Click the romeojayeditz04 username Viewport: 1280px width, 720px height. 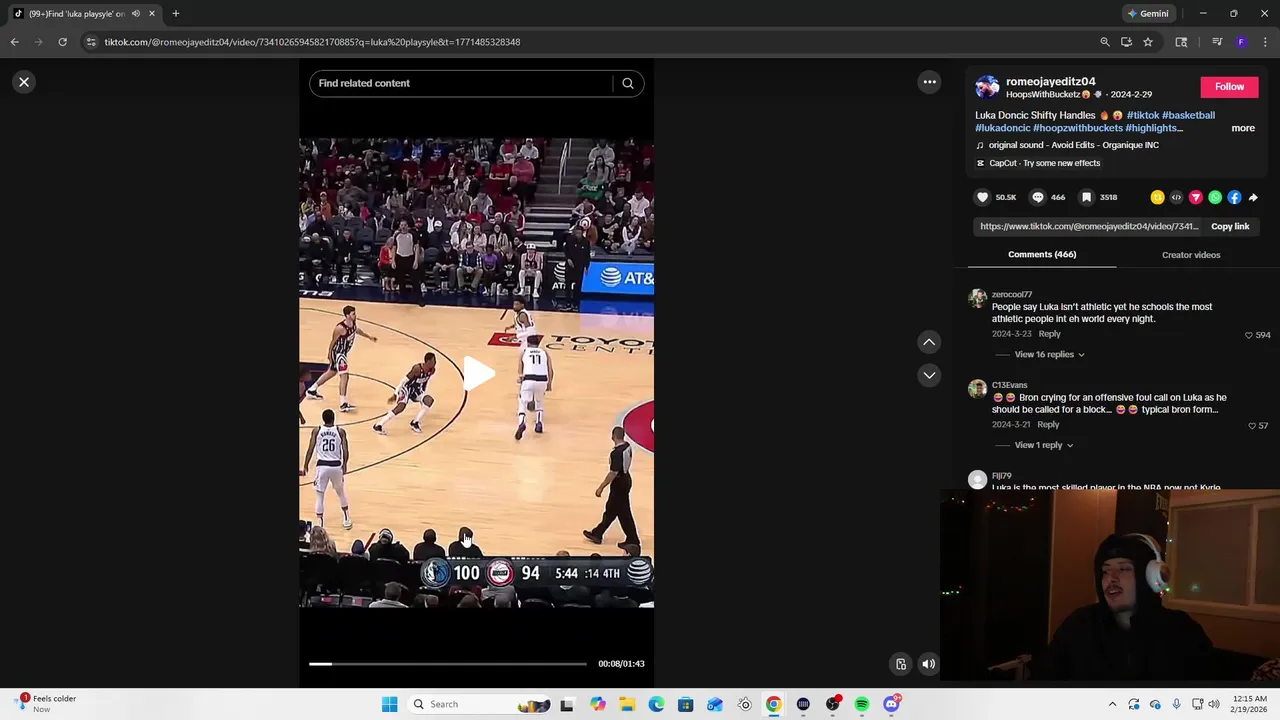(x=1050, y=81)
